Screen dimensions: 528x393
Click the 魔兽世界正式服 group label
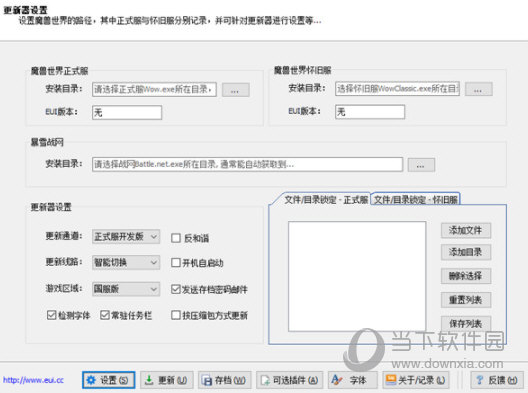pos(60,71)
